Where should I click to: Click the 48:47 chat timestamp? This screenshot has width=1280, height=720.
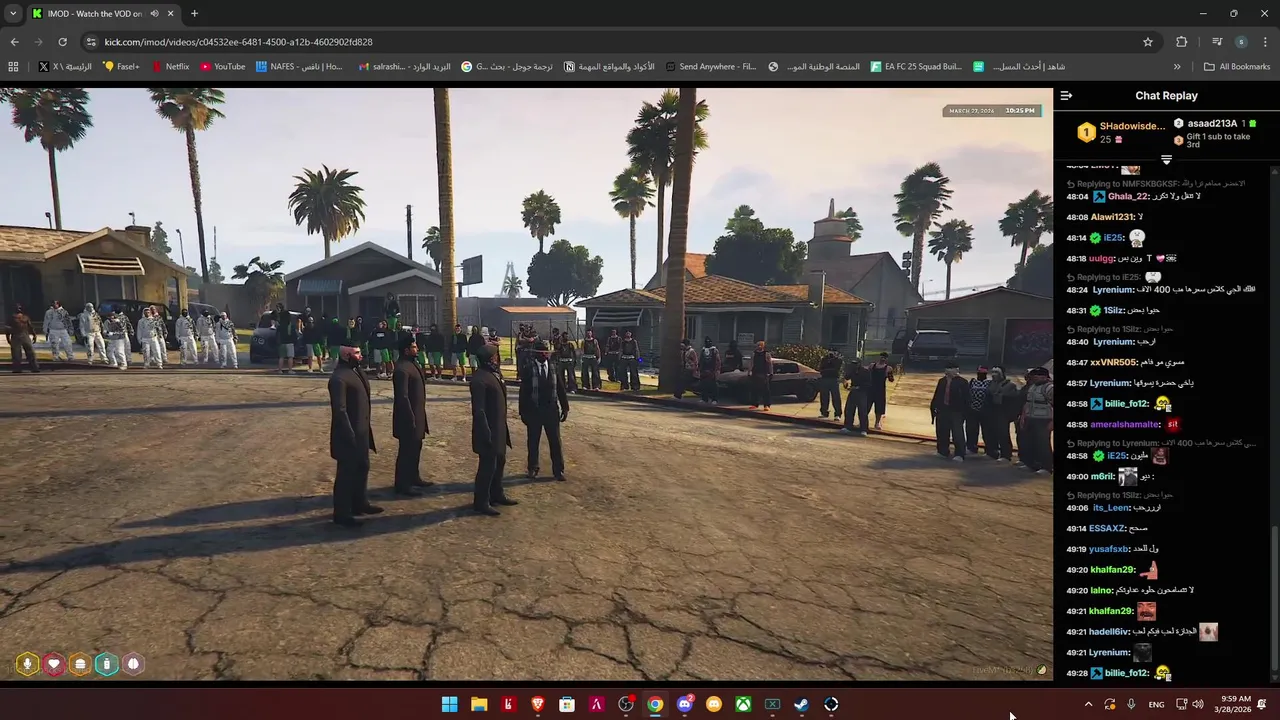click(x=1076, y=362)
